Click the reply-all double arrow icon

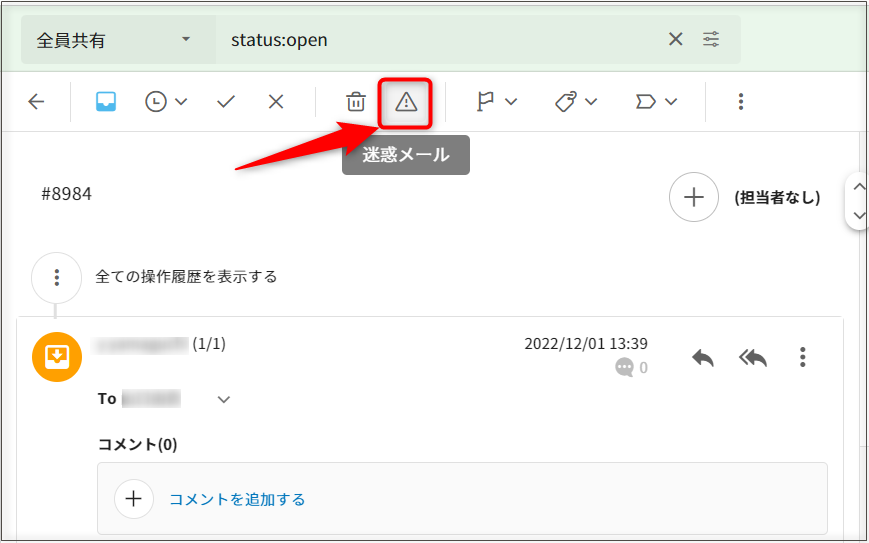[753, 357]
